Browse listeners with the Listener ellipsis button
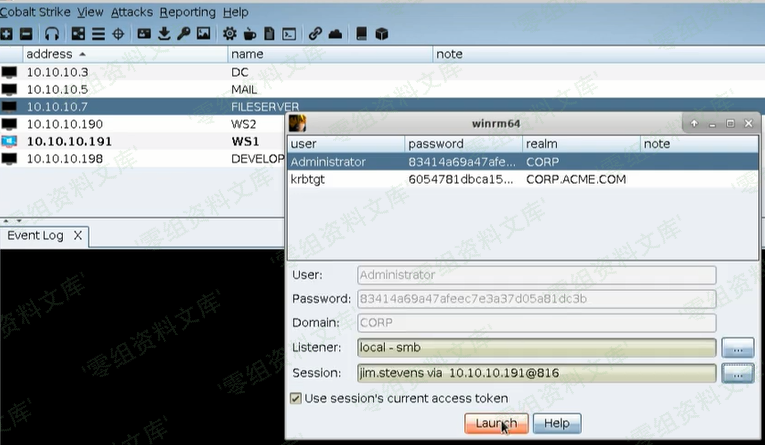This screenshot has width=765, height=445. point(737,348)
